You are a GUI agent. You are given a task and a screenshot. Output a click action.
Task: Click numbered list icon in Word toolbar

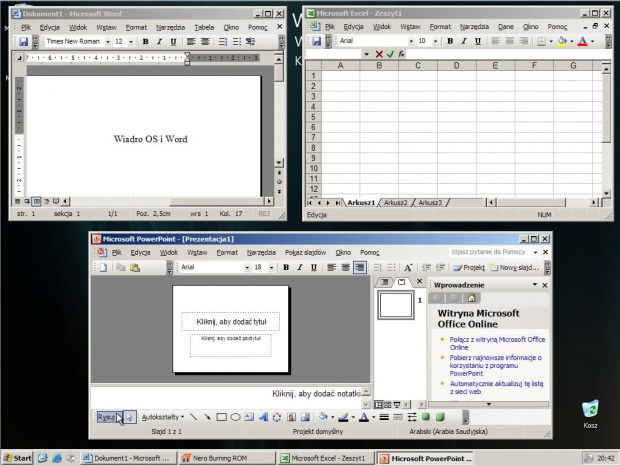(223, 42)
